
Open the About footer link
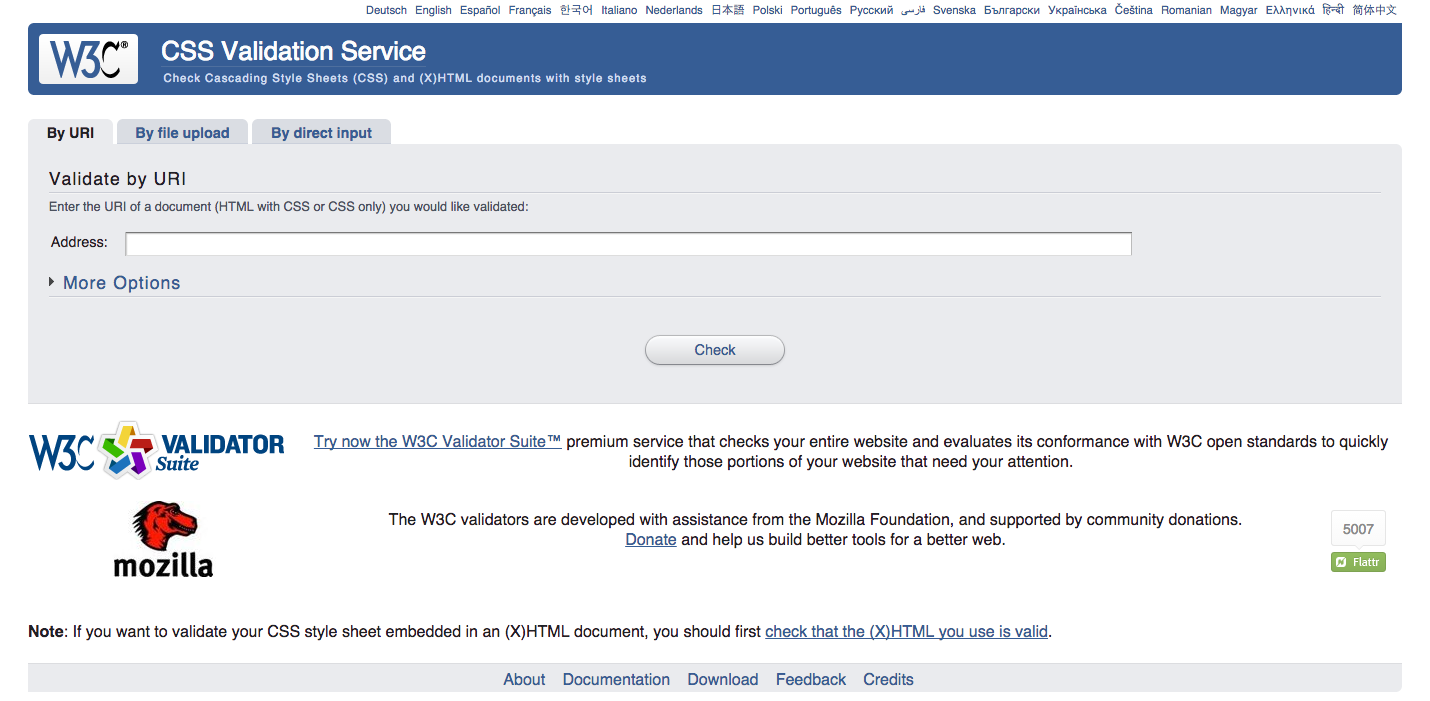[x=524, y=680]
